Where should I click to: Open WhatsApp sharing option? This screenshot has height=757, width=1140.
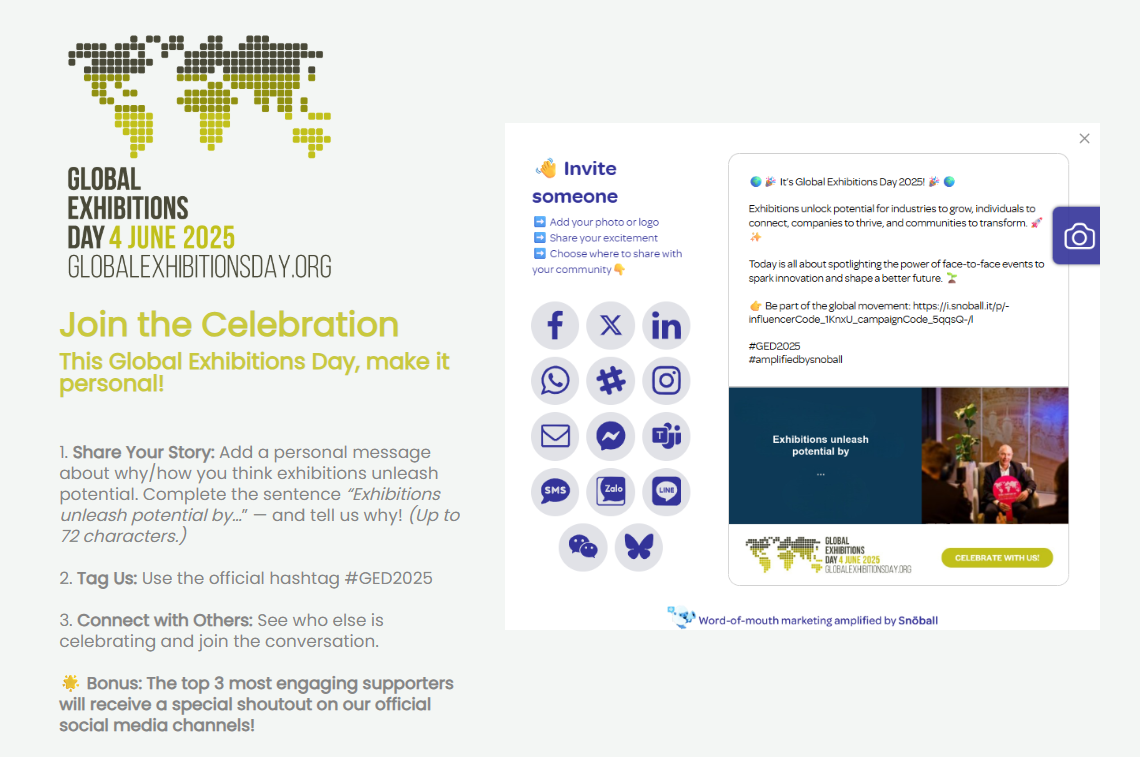coord(555,381)
